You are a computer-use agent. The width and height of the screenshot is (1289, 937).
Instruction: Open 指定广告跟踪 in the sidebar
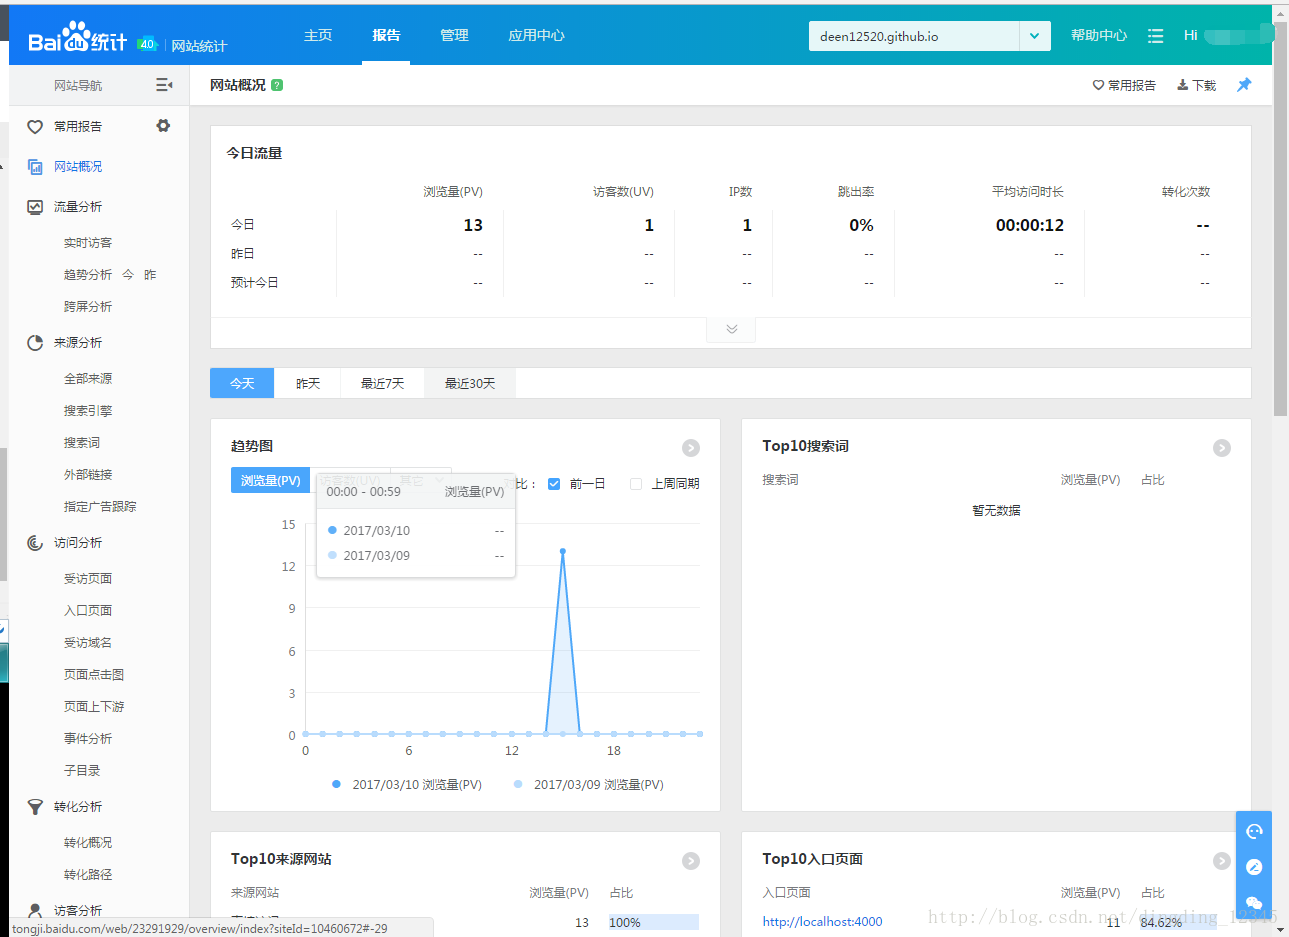(x=100, y=507)
